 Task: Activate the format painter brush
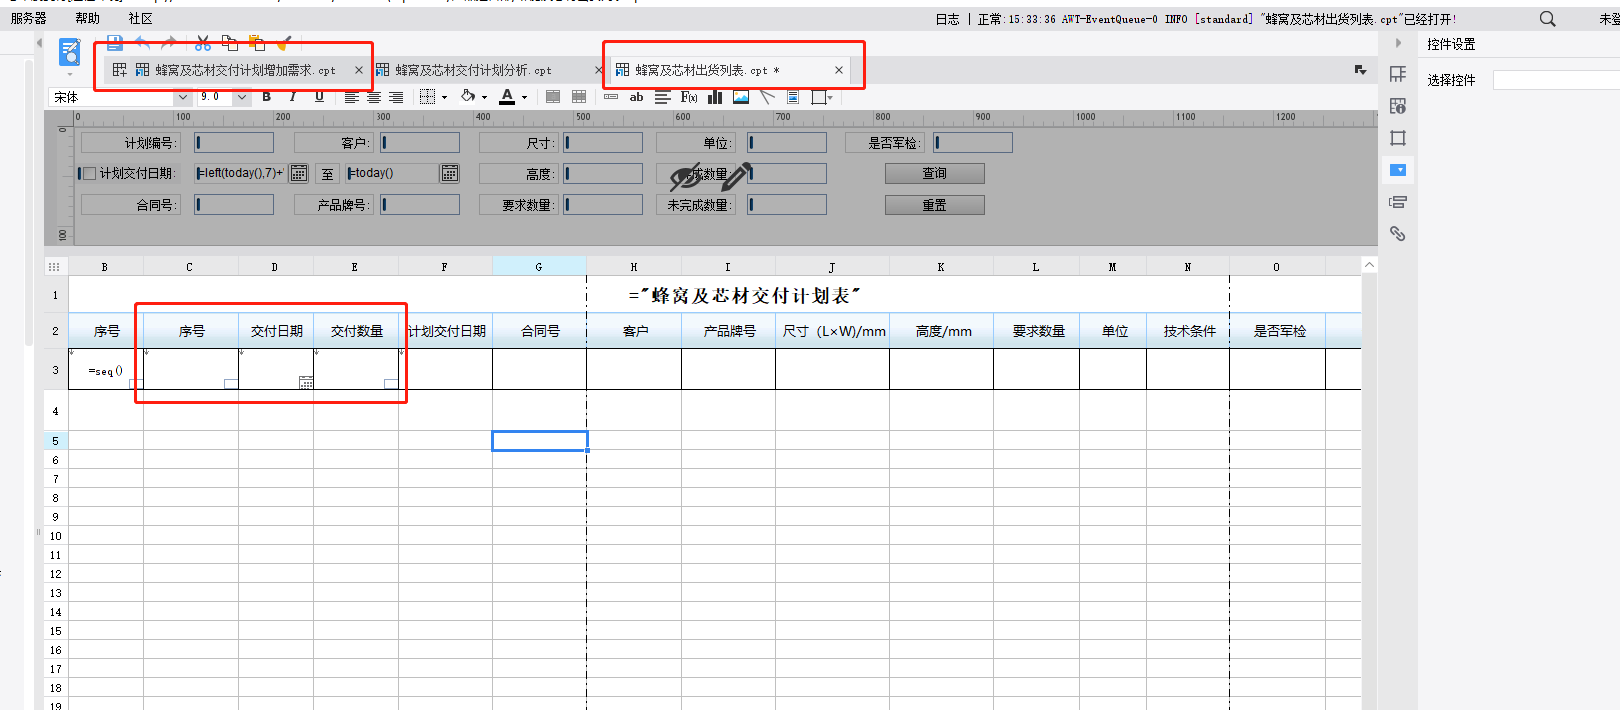tap(284, 43)
